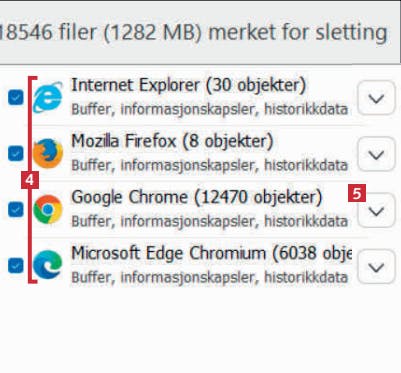Expand the Internet Explorer details chevron
Image resolution: width=401 pixels, height=373 pixels.
tap(376, 98)
